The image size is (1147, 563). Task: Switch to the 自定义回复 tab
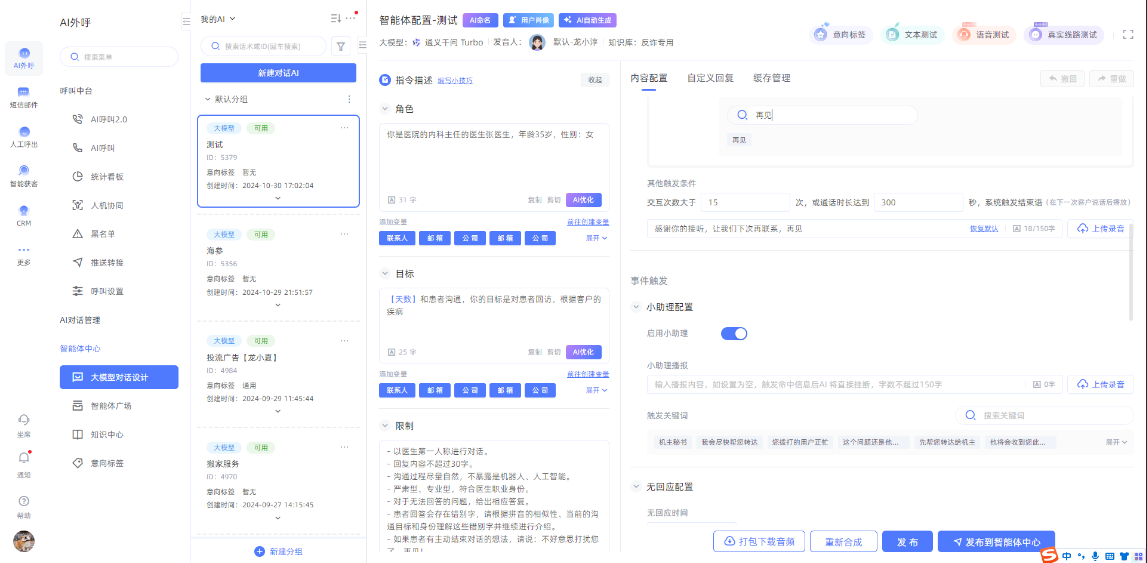click(x=709, y=78)
